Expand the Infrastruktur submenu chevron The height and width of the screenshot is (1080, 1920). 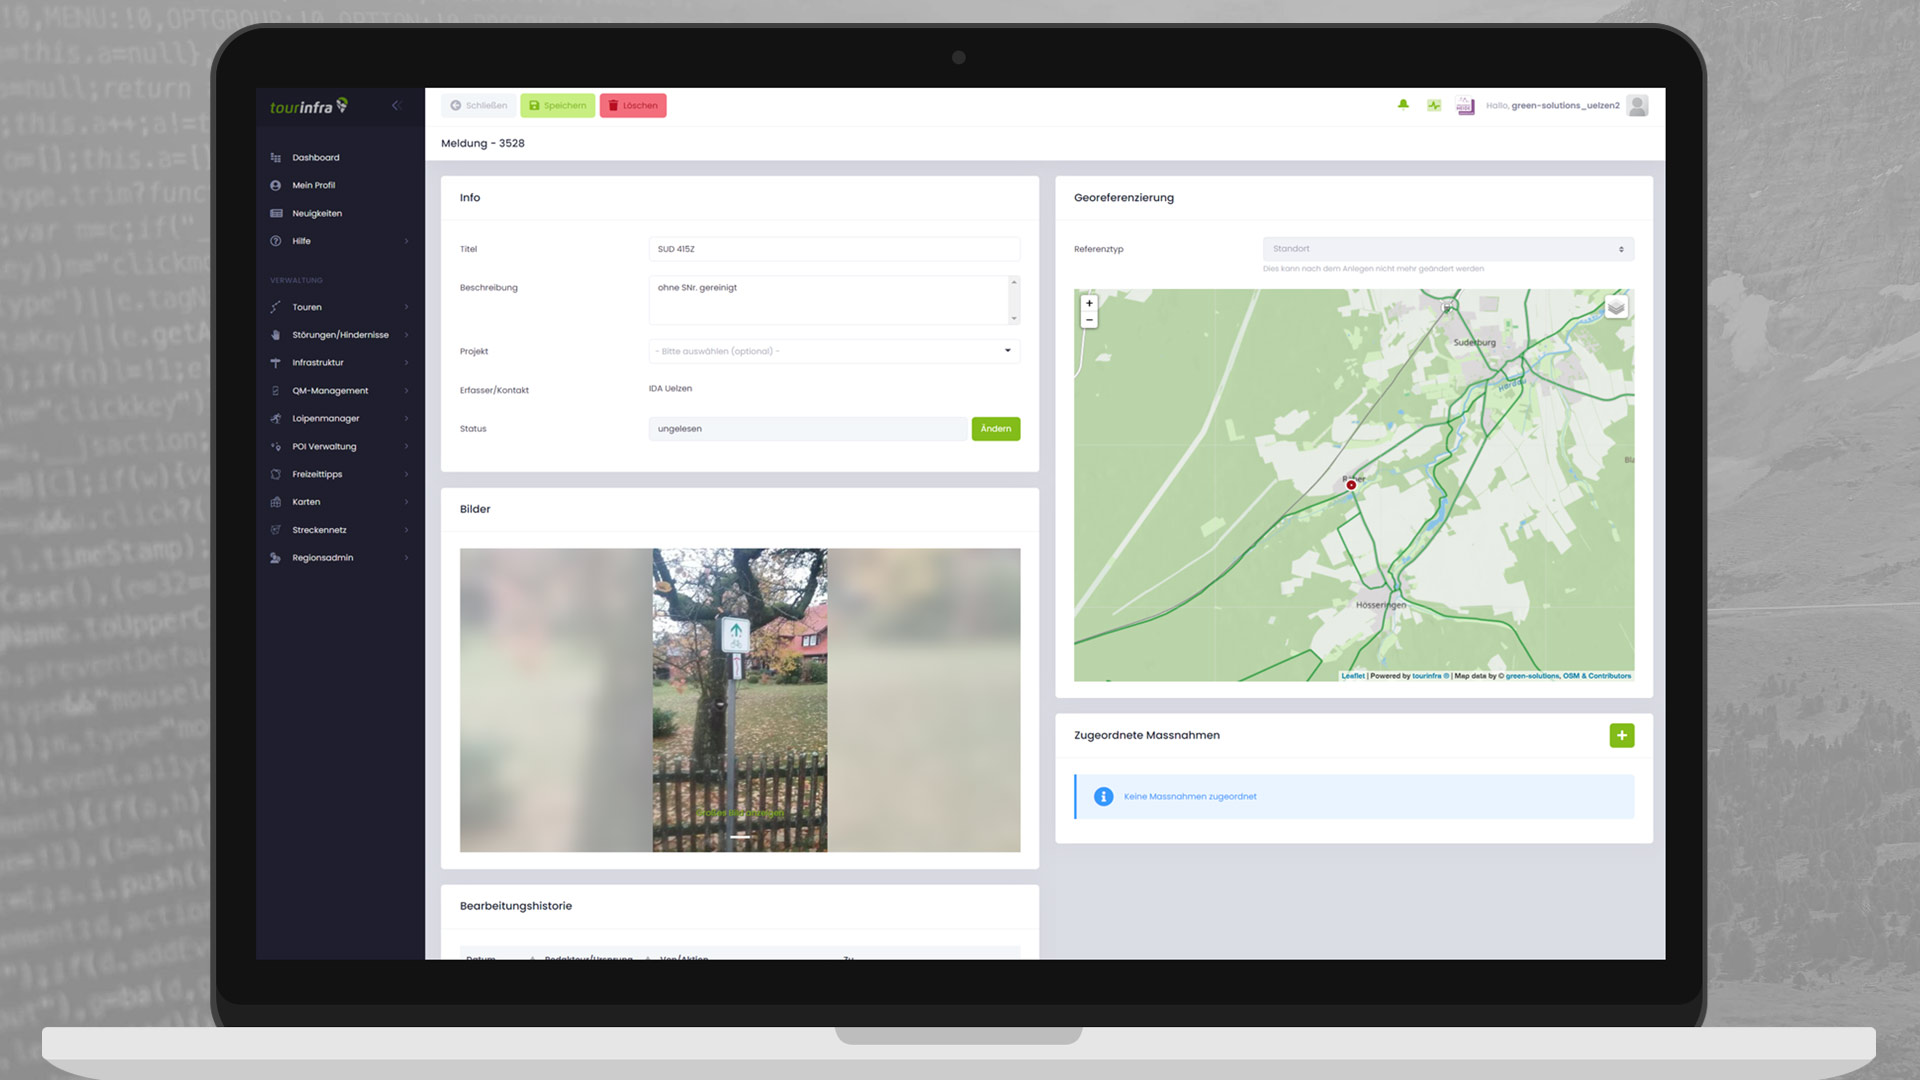click(x=406, y=363)
